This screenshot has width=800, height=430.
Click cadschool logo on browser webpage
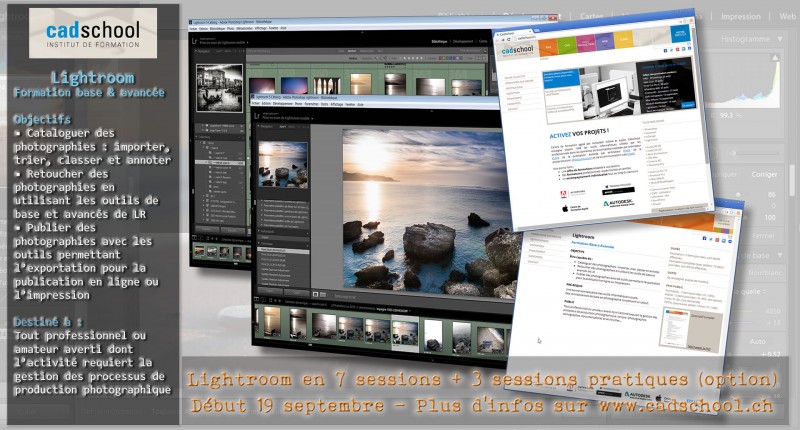(x=517, y=50)
